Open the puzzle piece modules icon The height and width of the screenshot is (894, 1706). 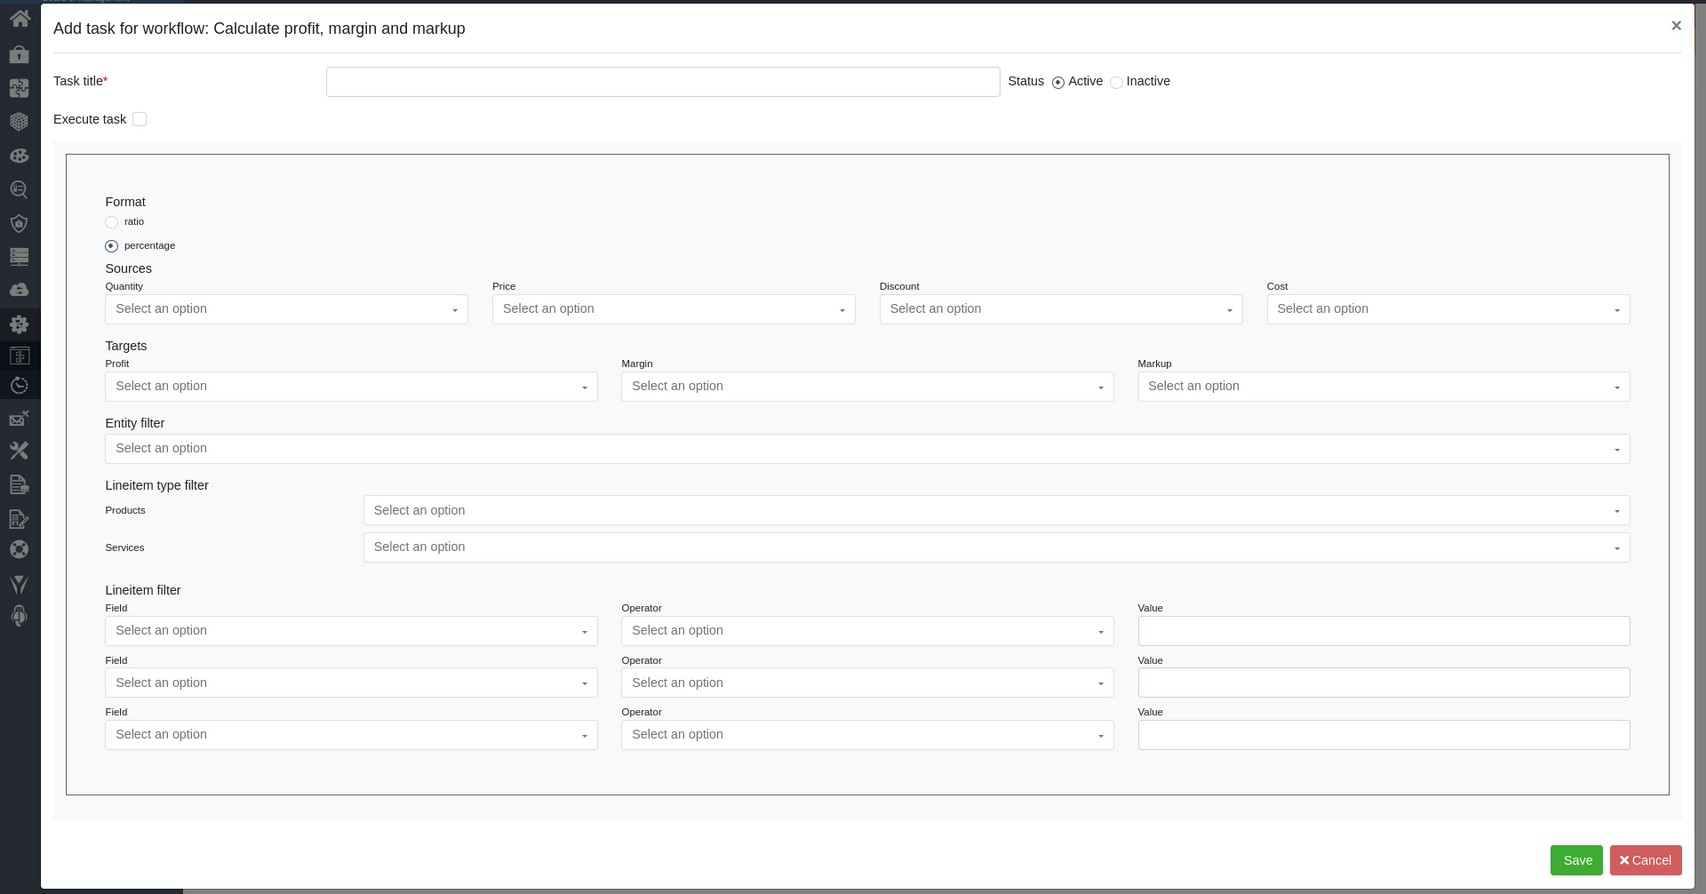pos(19,88)
